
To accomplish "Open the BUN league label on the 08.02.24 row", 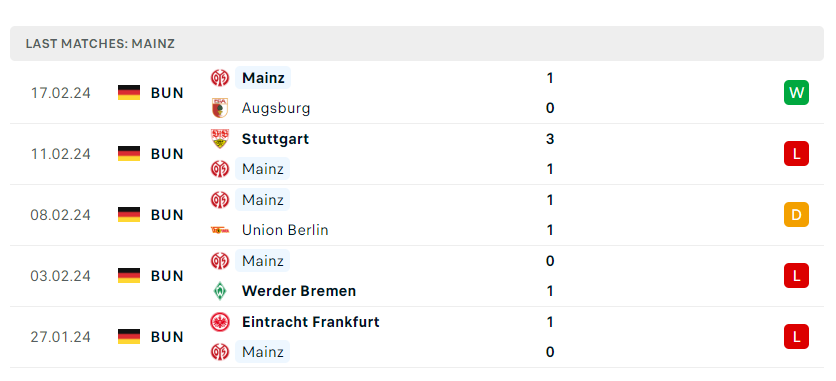I will (x=167, y=215).
